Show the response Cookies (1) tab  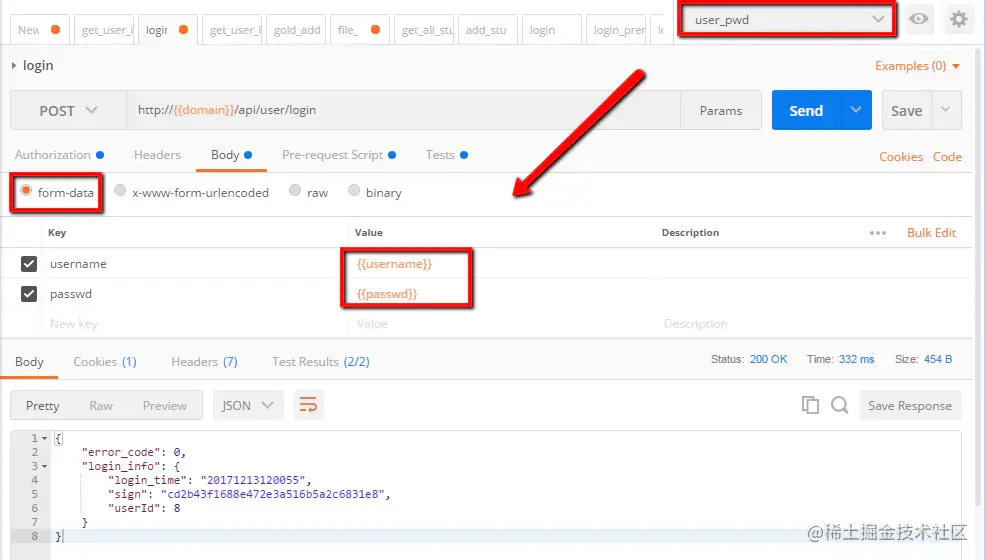click(x=105, y=362)
